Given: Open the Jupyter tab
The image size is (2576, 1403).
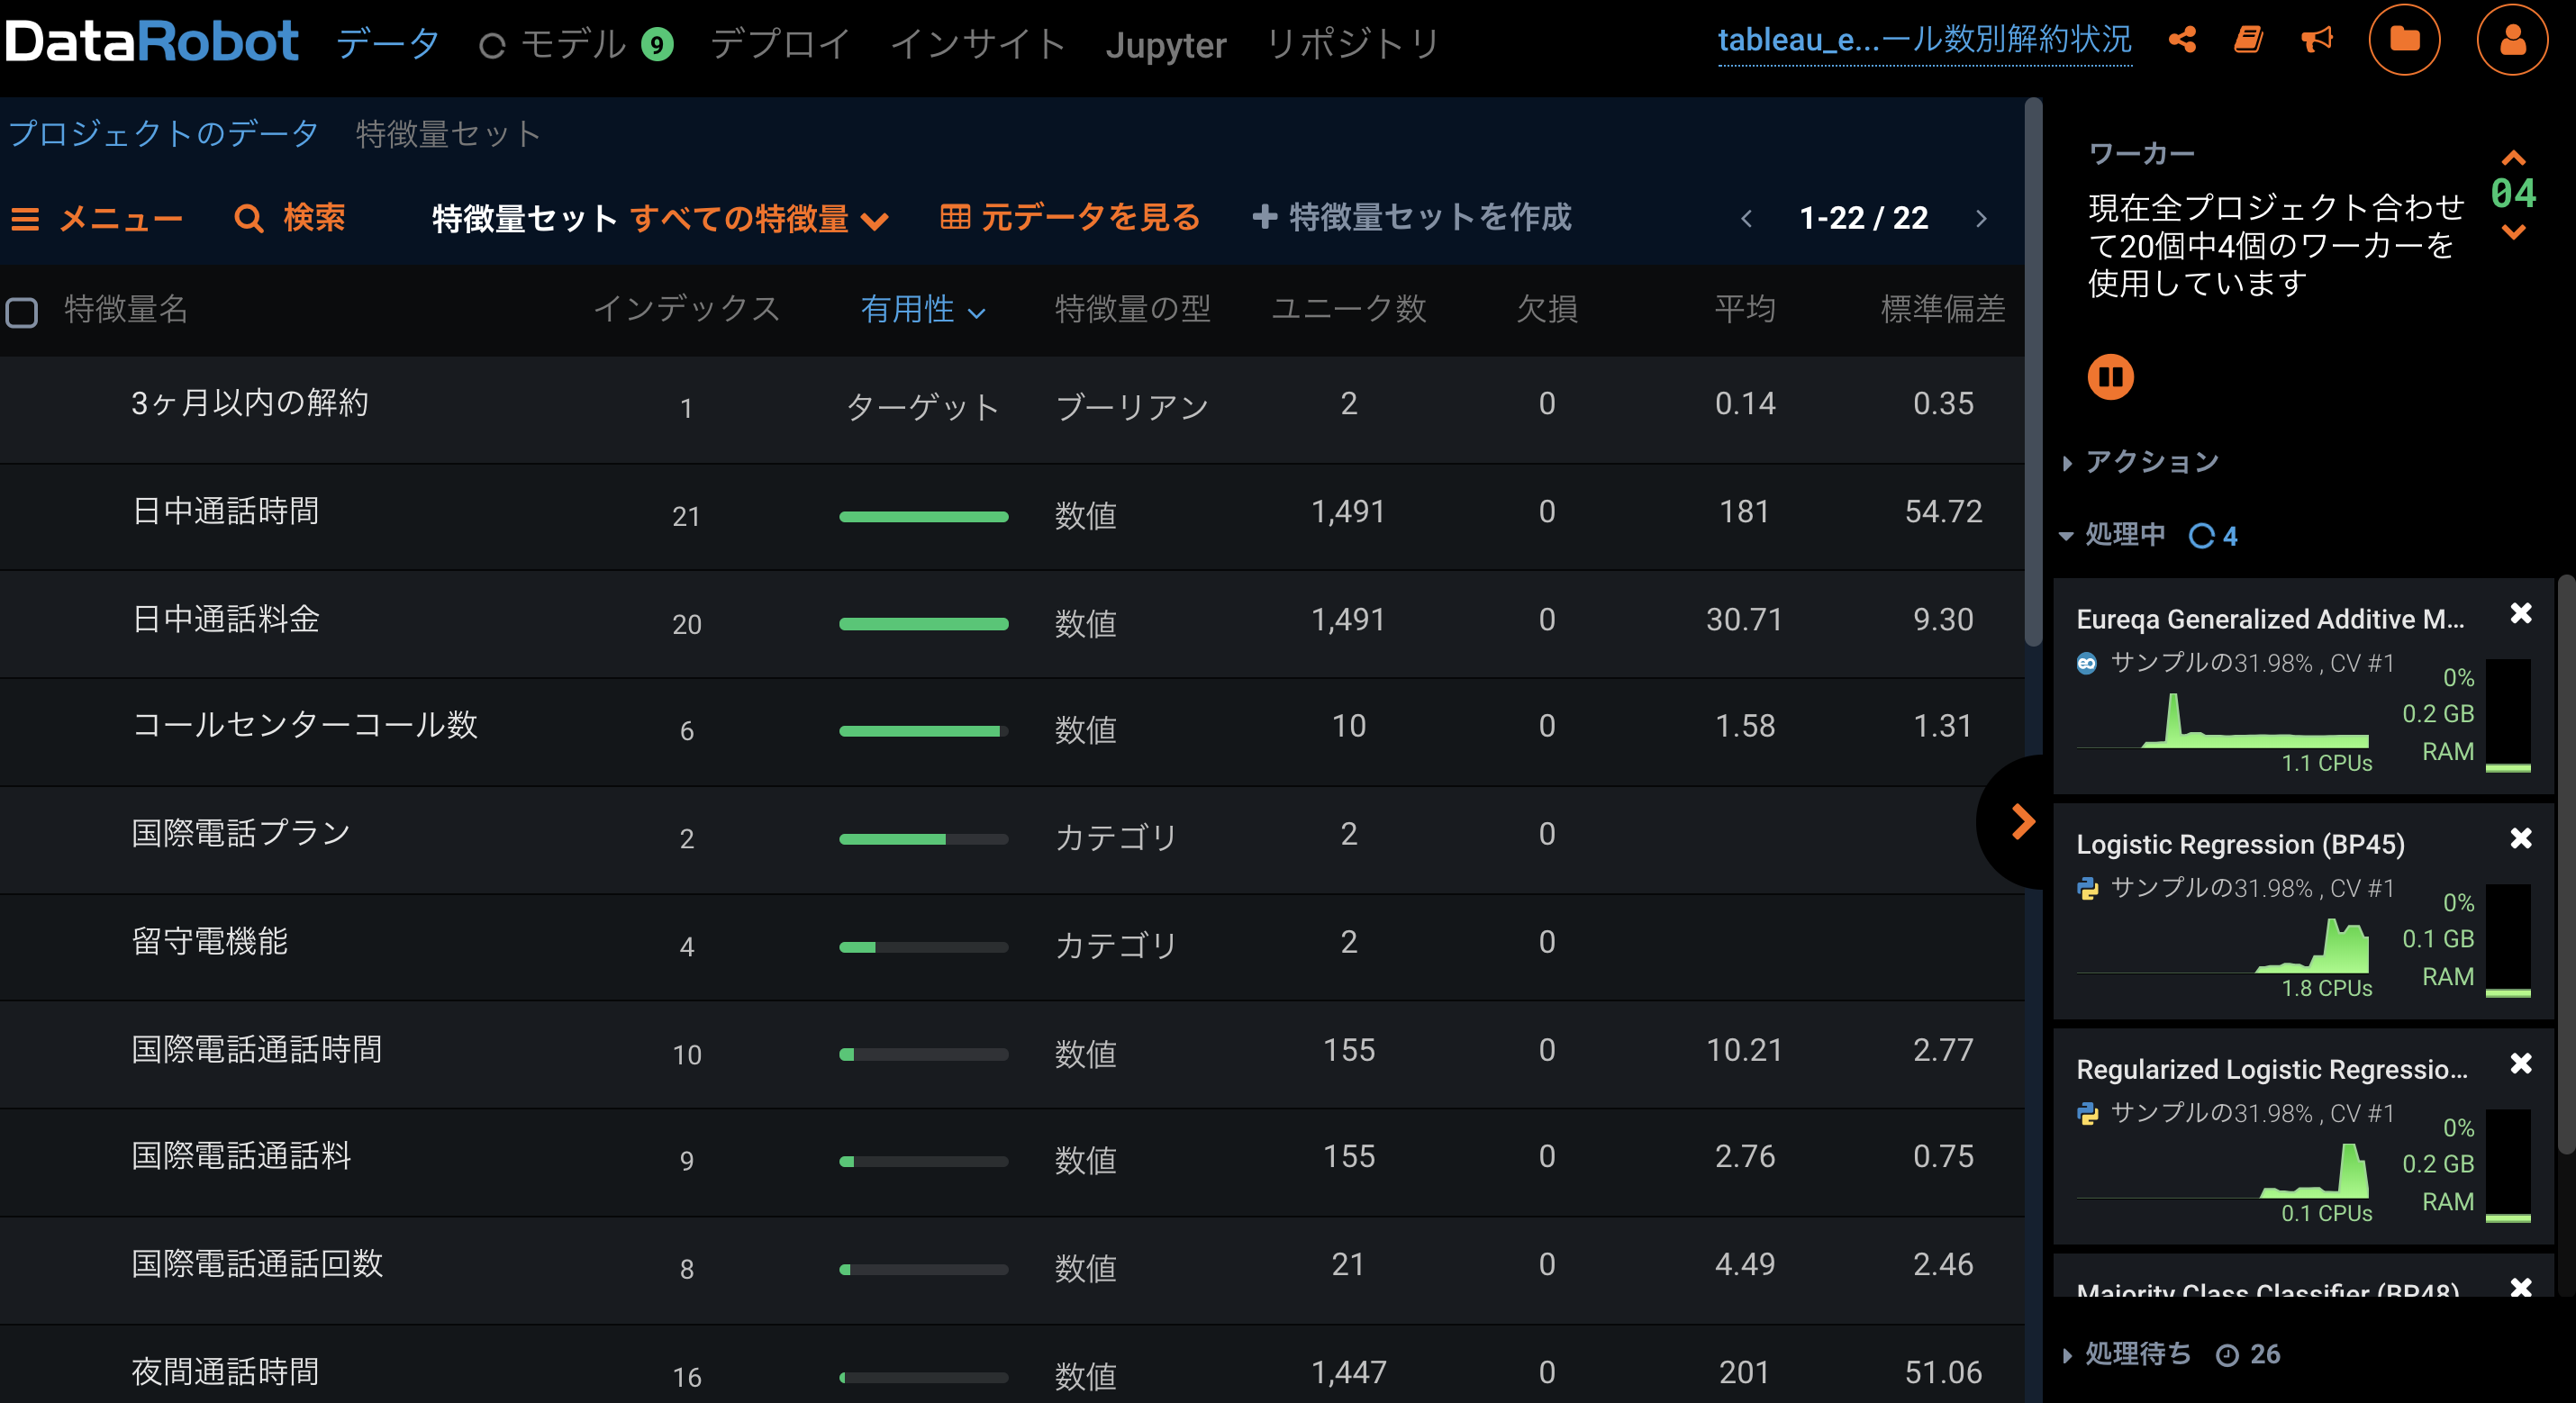Looking at the screenshot, I should point(1166,45).
